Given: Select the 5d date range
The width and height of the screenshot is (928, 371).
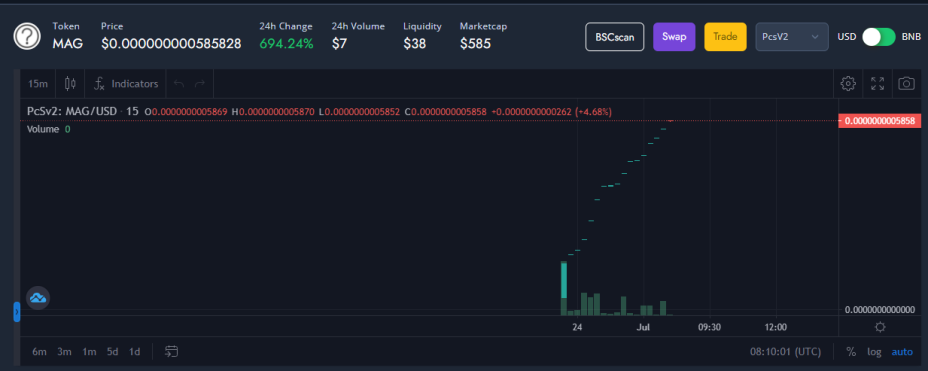Looking at the screenshot, I should [x=112, y=351].
